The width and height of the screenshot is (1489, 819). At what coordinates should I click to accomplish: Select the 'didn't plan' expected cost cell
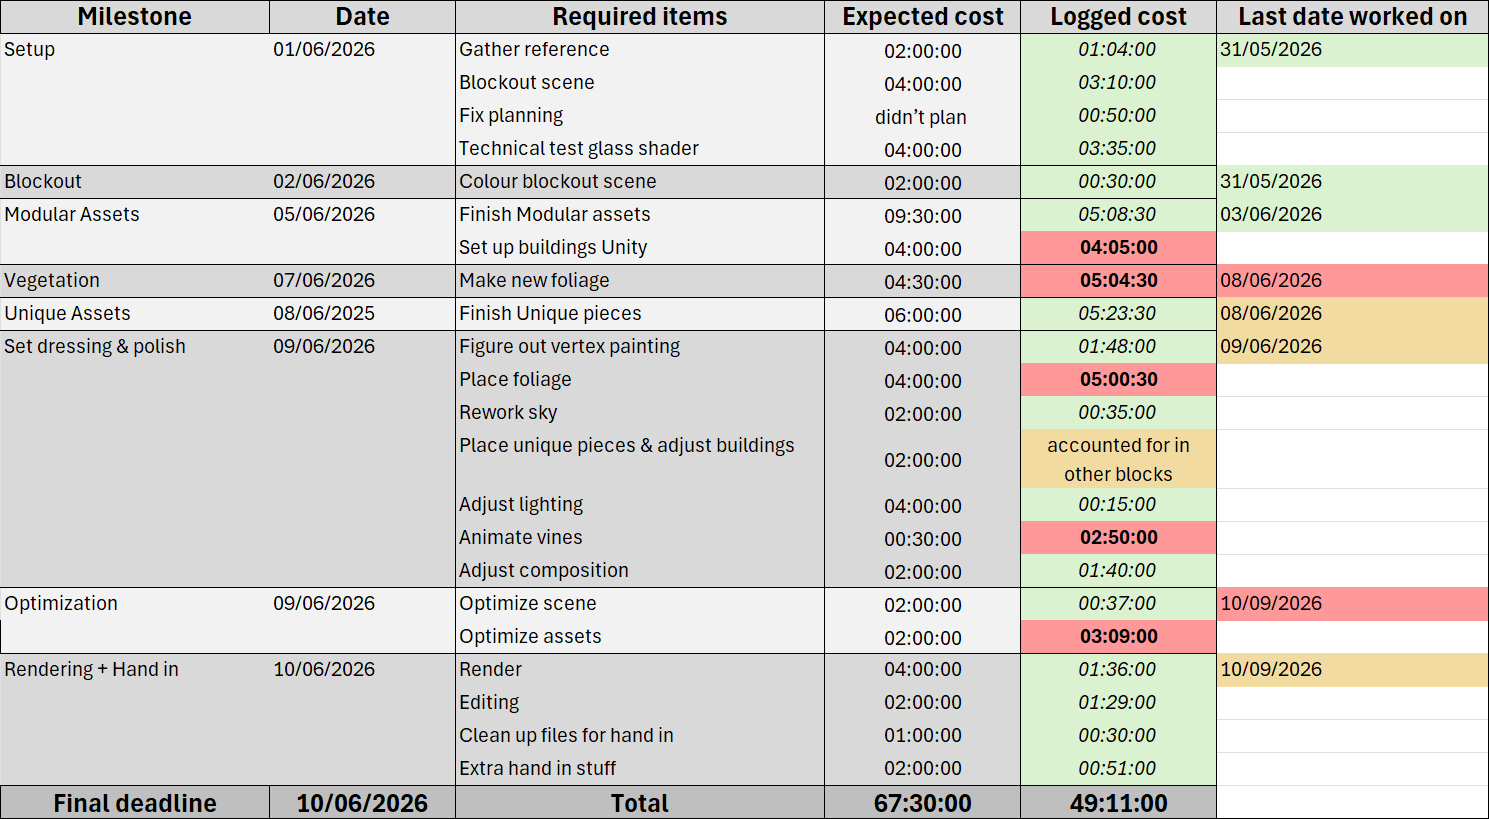pyautogui.click(x=922, y=116)
